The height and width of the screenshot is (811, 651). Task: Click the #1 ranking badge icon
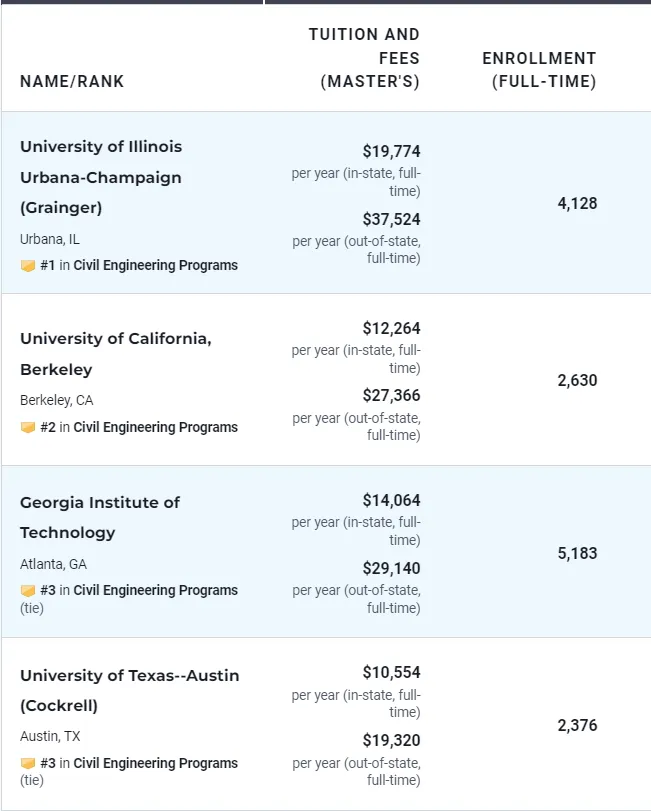(28, 266)
